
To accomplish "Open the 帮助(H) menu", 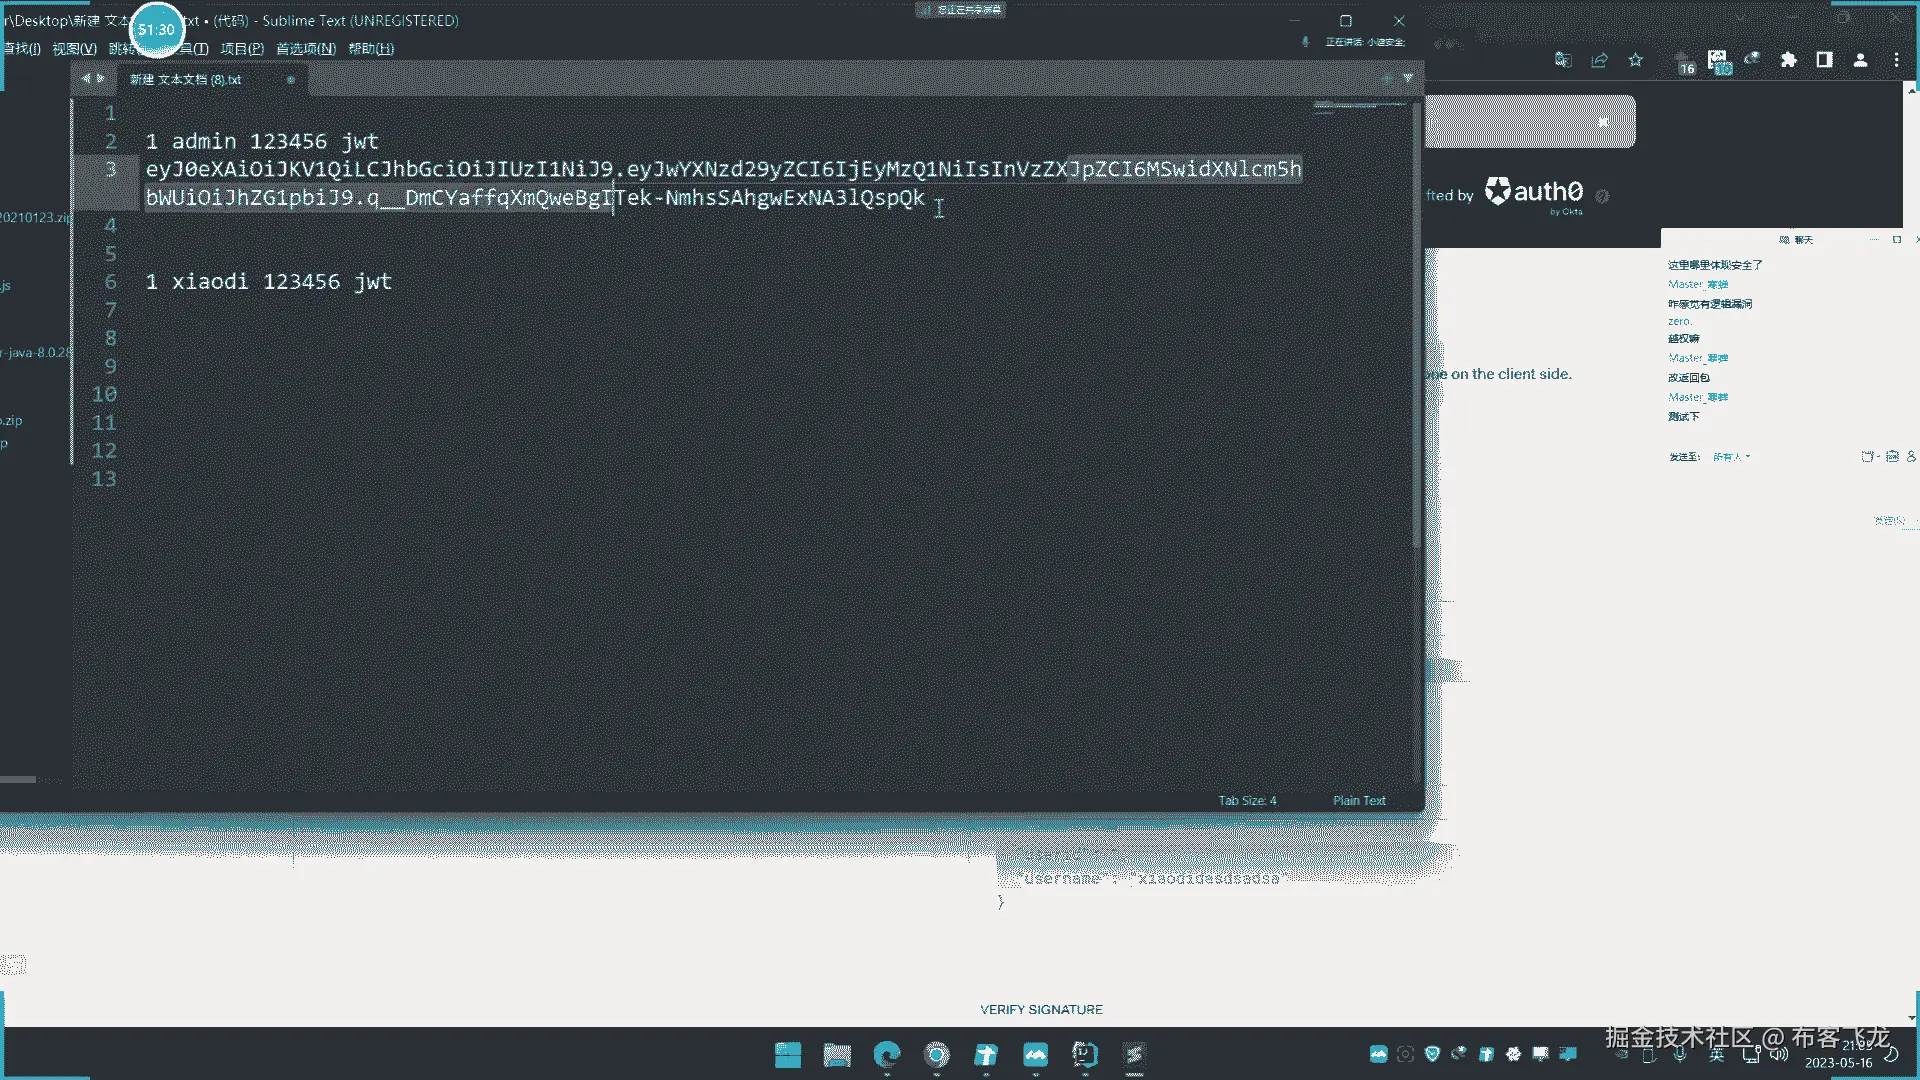I will [371, 48].
